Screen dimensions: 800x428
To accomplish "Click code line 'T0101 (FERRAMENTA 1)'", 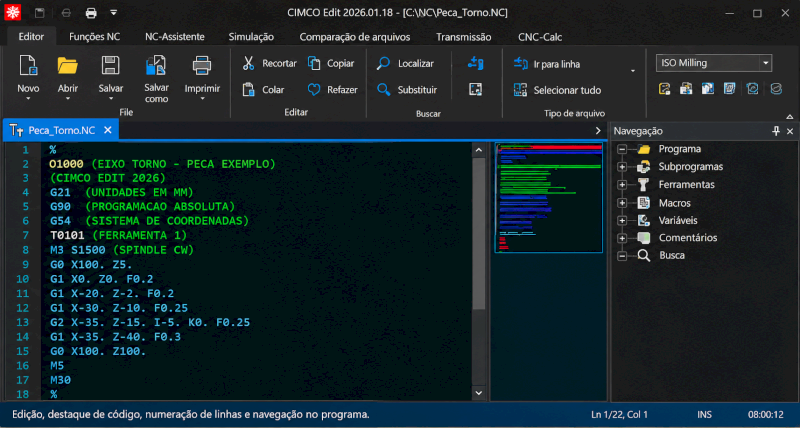I will (118, 236).
